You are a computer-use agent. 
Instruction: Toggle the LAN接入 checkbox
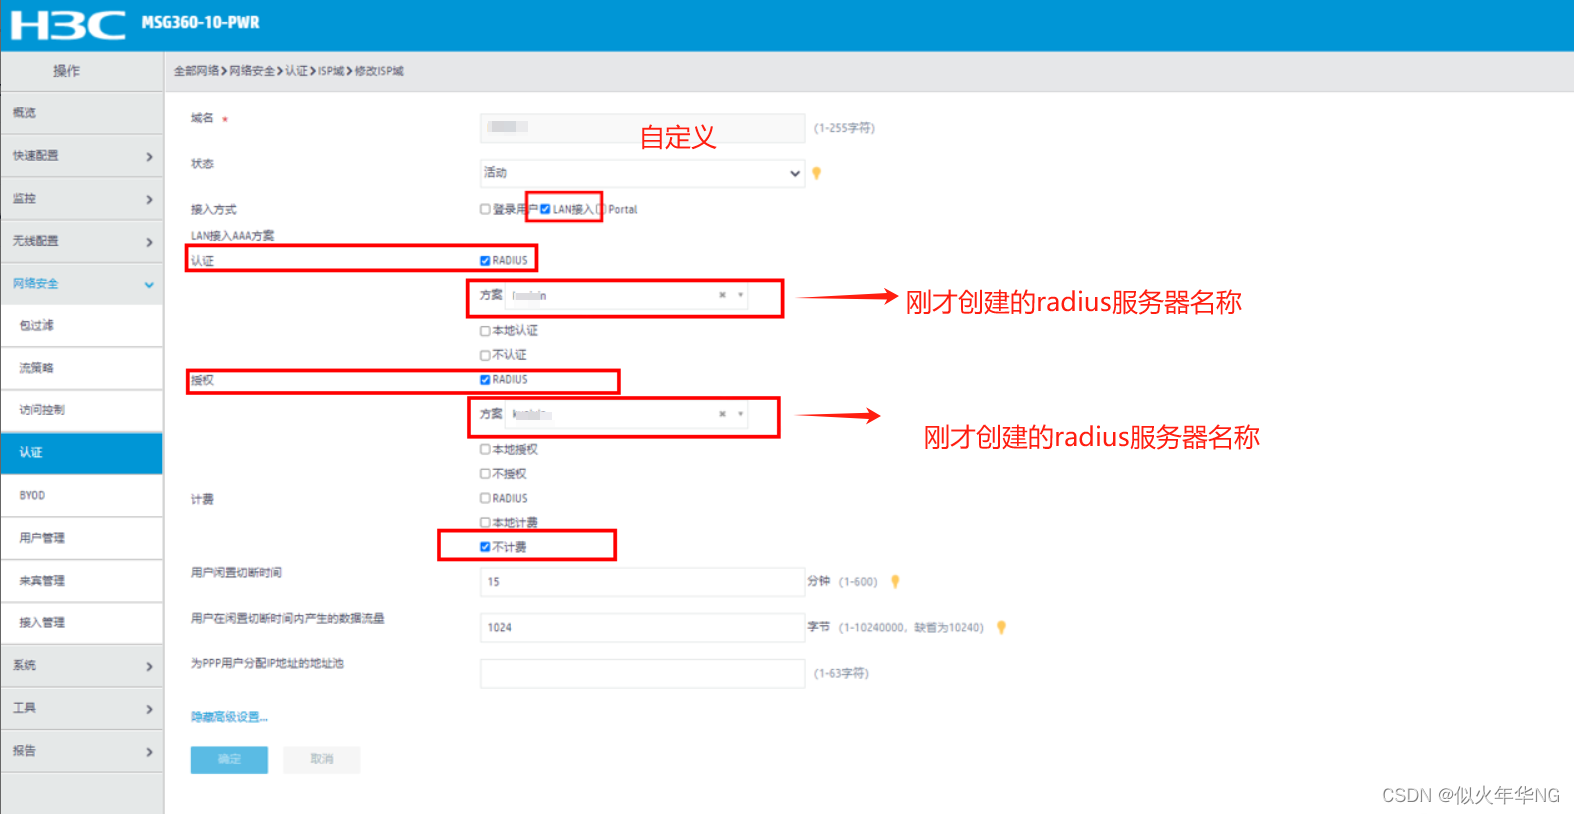[x=545, y=209]
